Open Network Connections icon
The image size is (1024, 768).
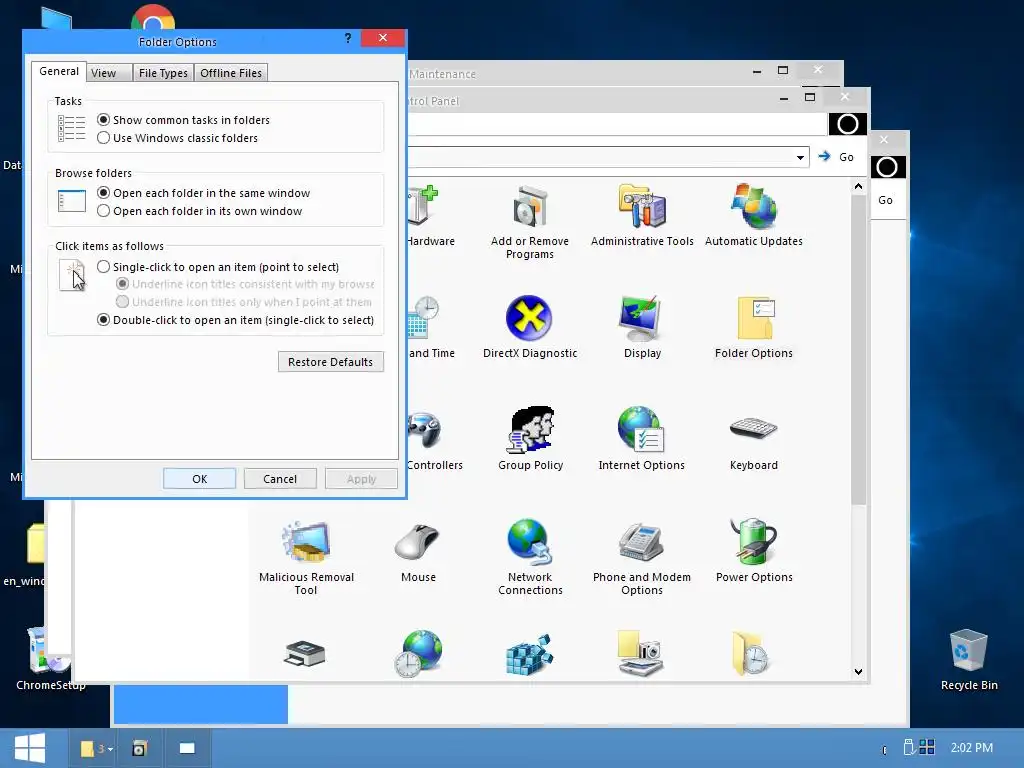click(x=530, y=558)
